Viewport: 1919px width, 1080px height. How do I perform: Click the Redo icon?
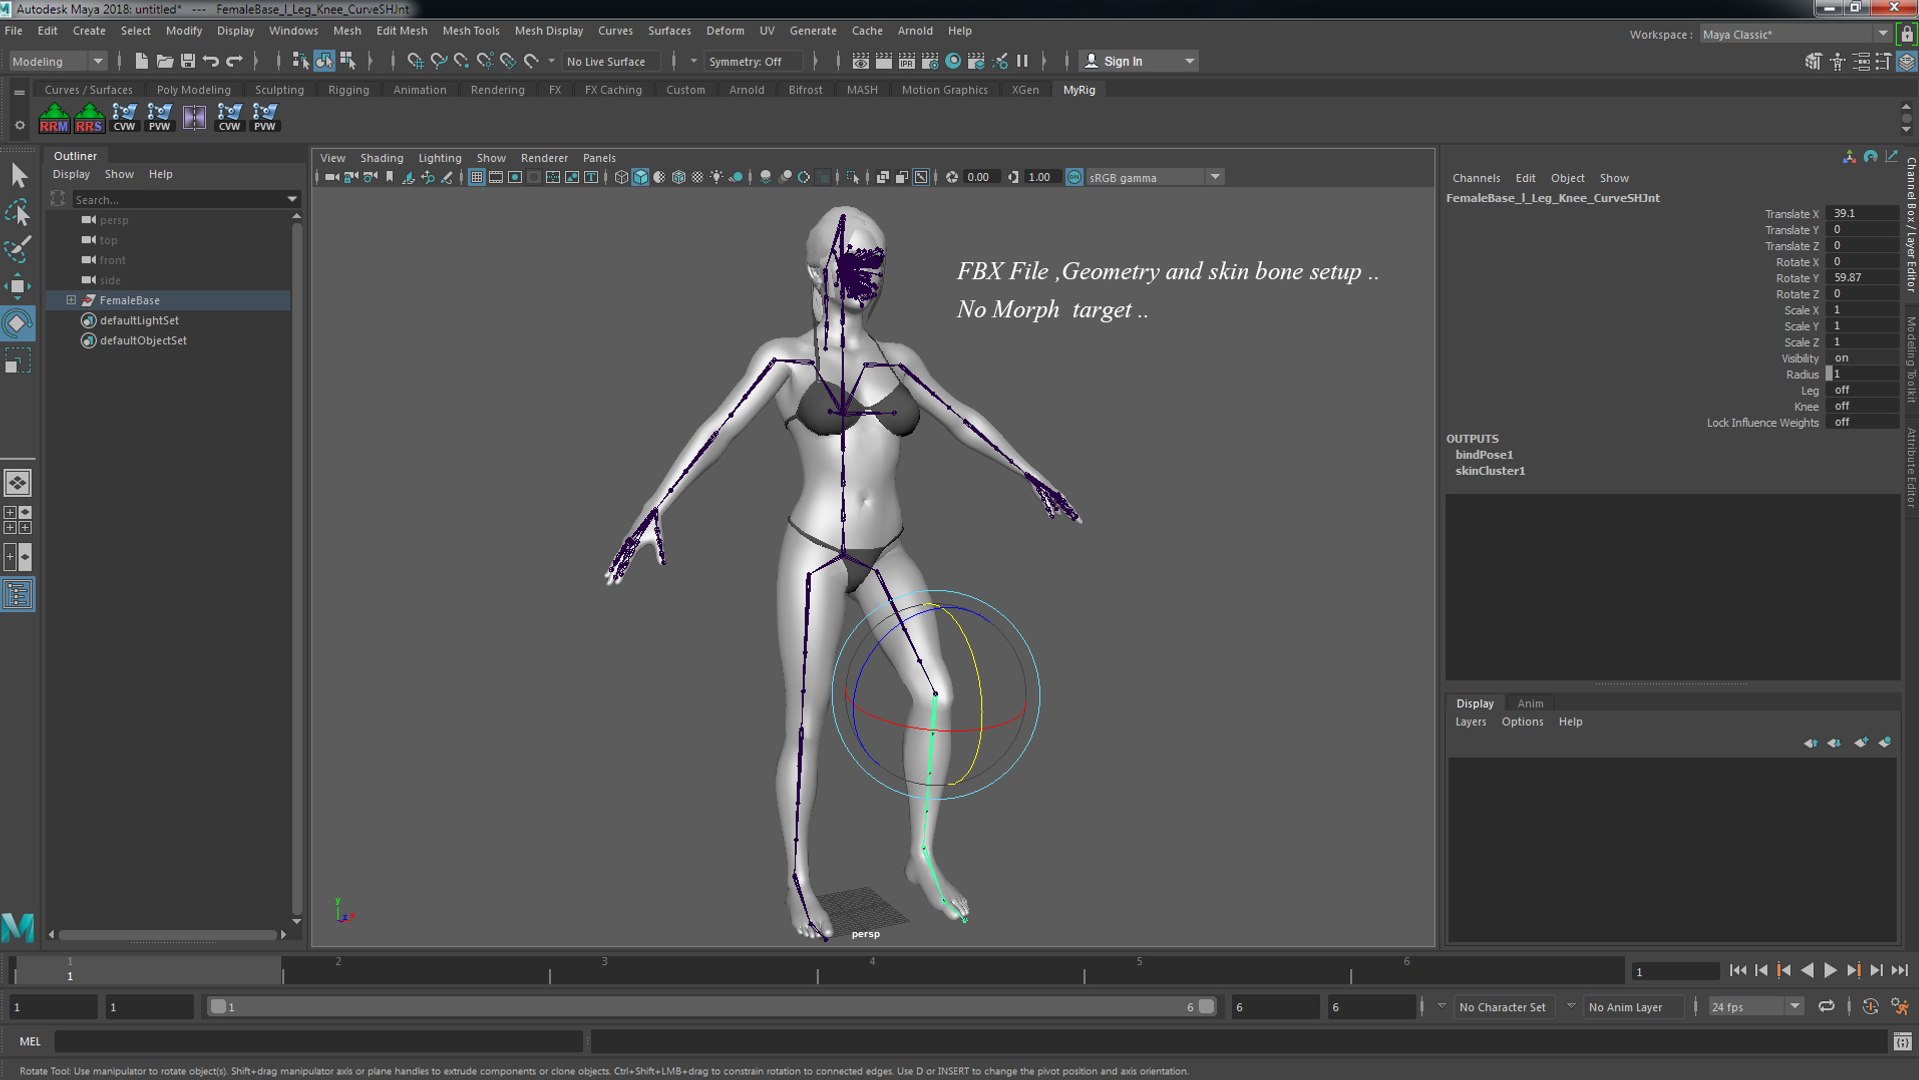234,61
